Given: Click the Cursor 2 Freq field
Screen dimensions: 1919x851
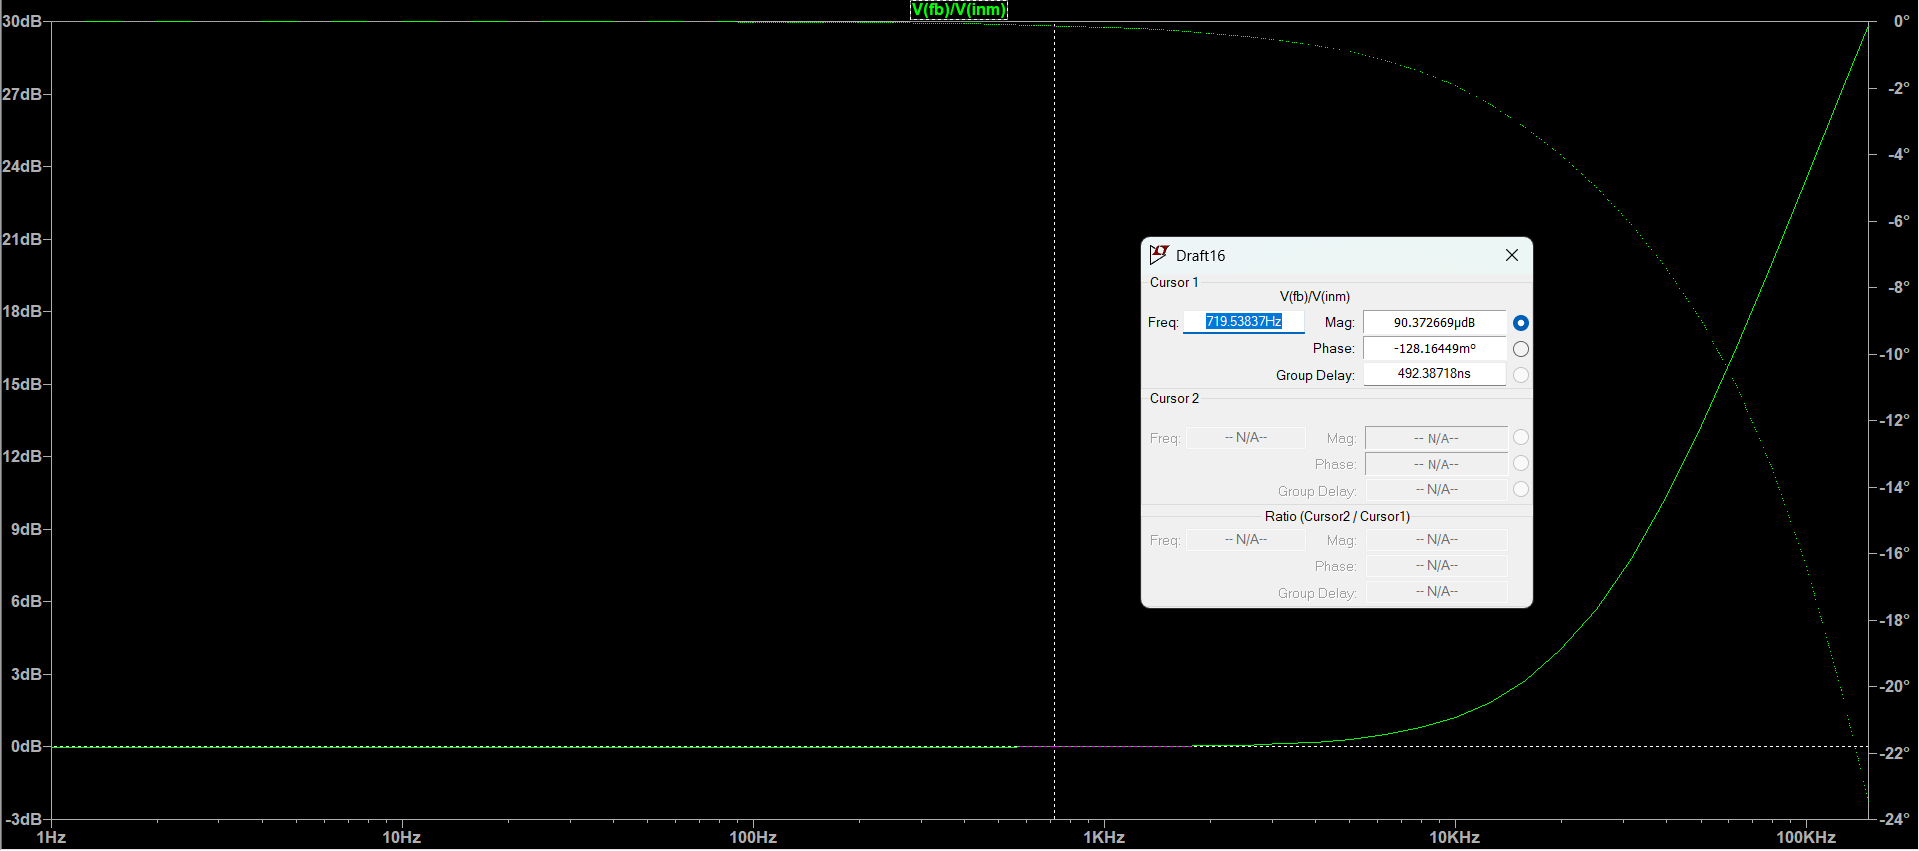Looking at the screenshot, I should tap(1245, 438).
